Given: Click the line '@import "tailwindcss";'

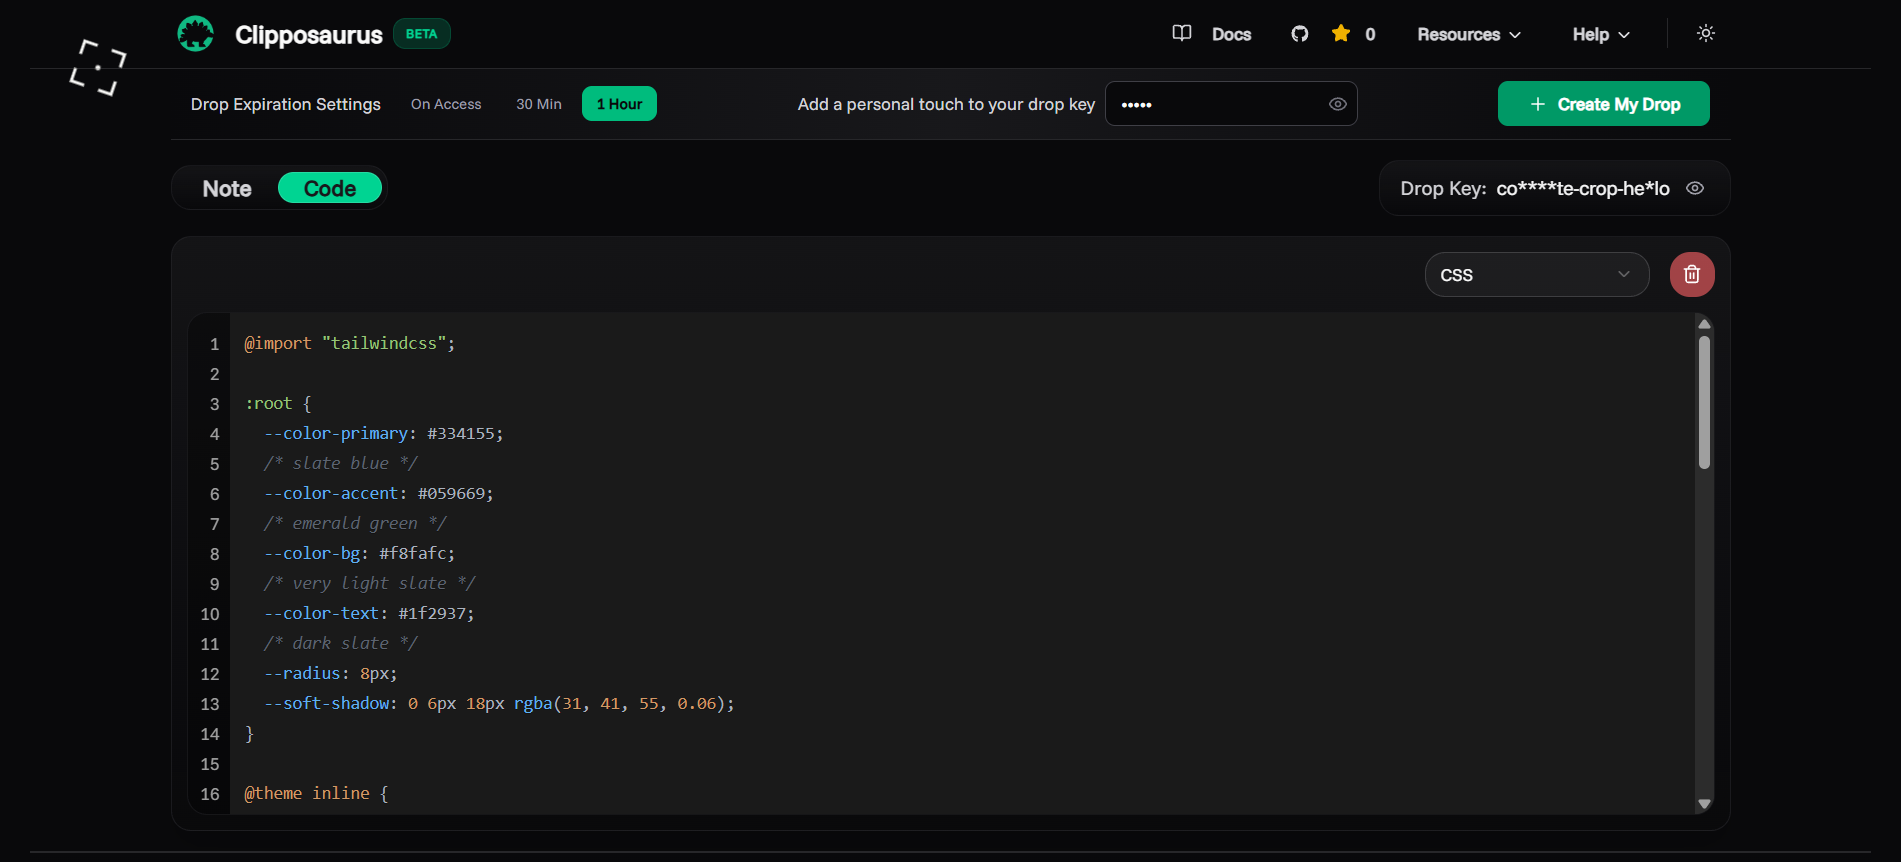Looking at the screenshot, I should [350, 343].
